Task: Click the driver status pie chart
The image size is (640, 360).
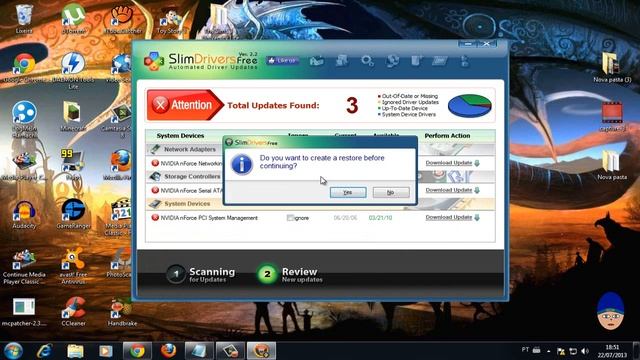Action: [x=469, y=106]
